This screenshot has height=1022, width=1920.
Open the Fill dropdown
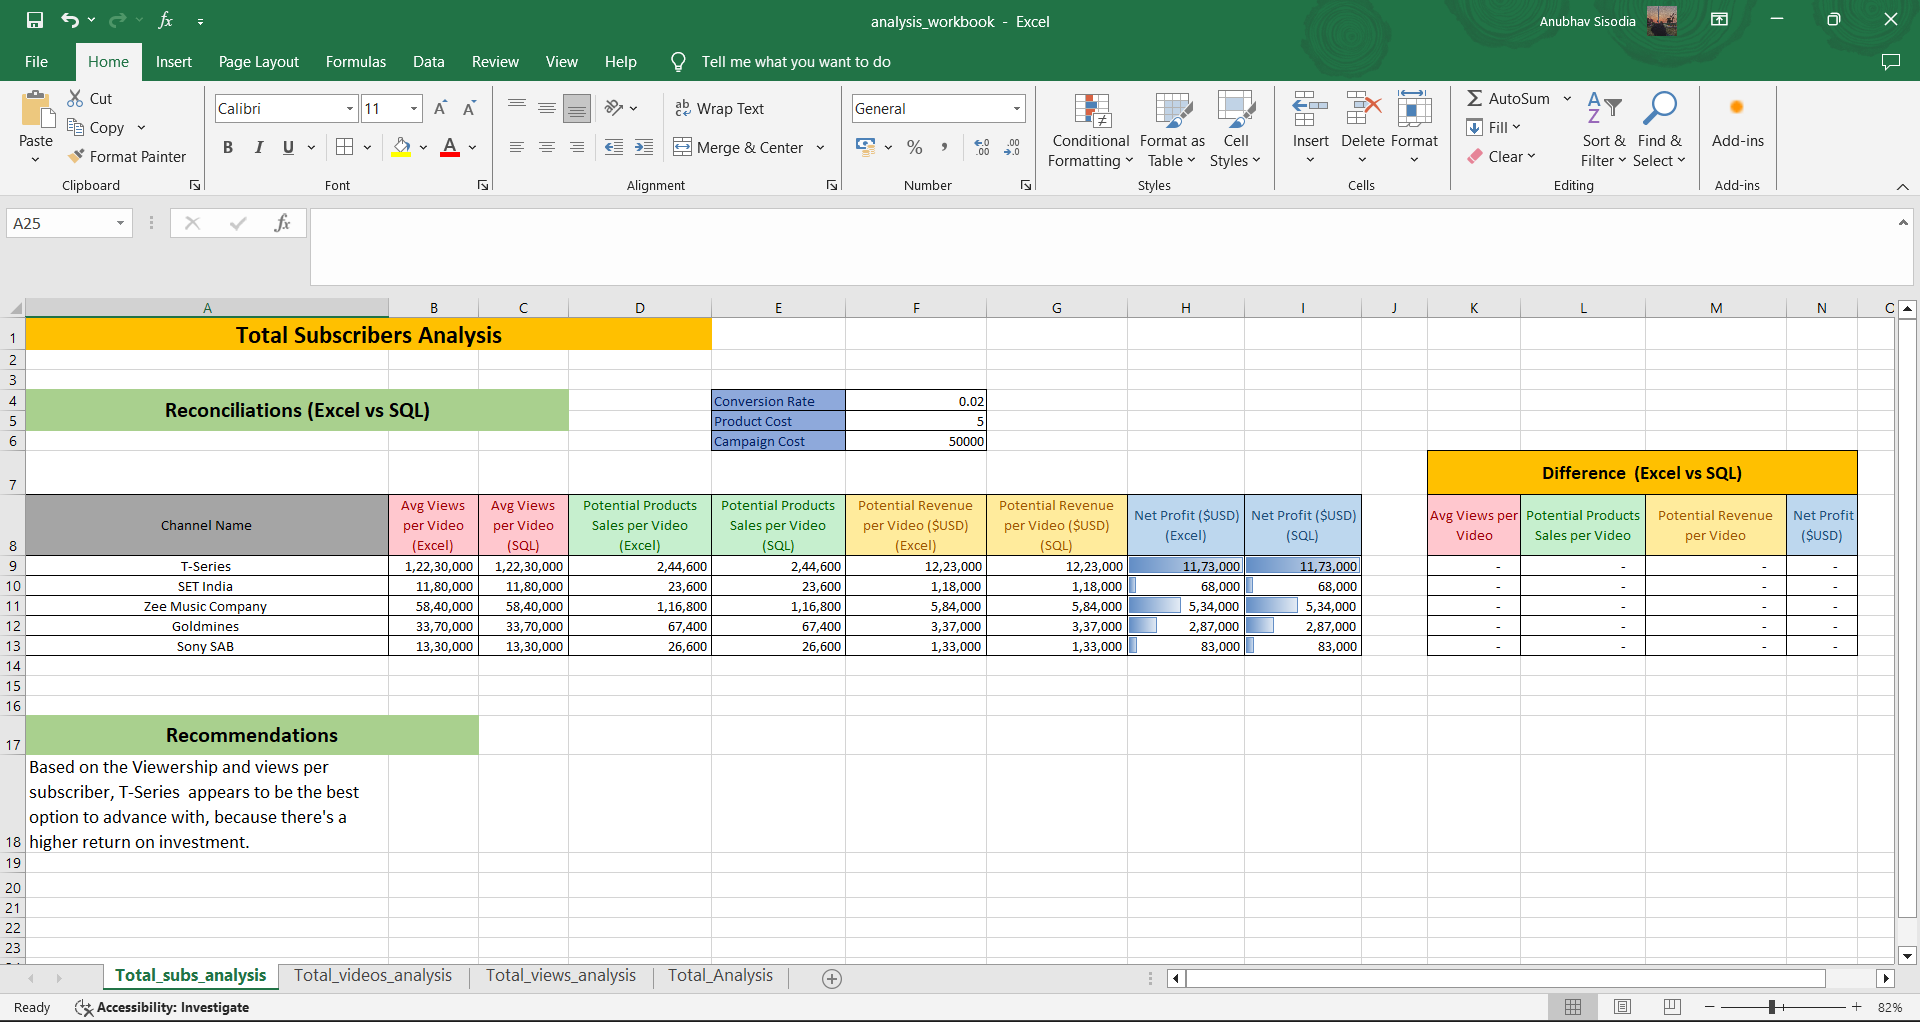pos(1495,127)
